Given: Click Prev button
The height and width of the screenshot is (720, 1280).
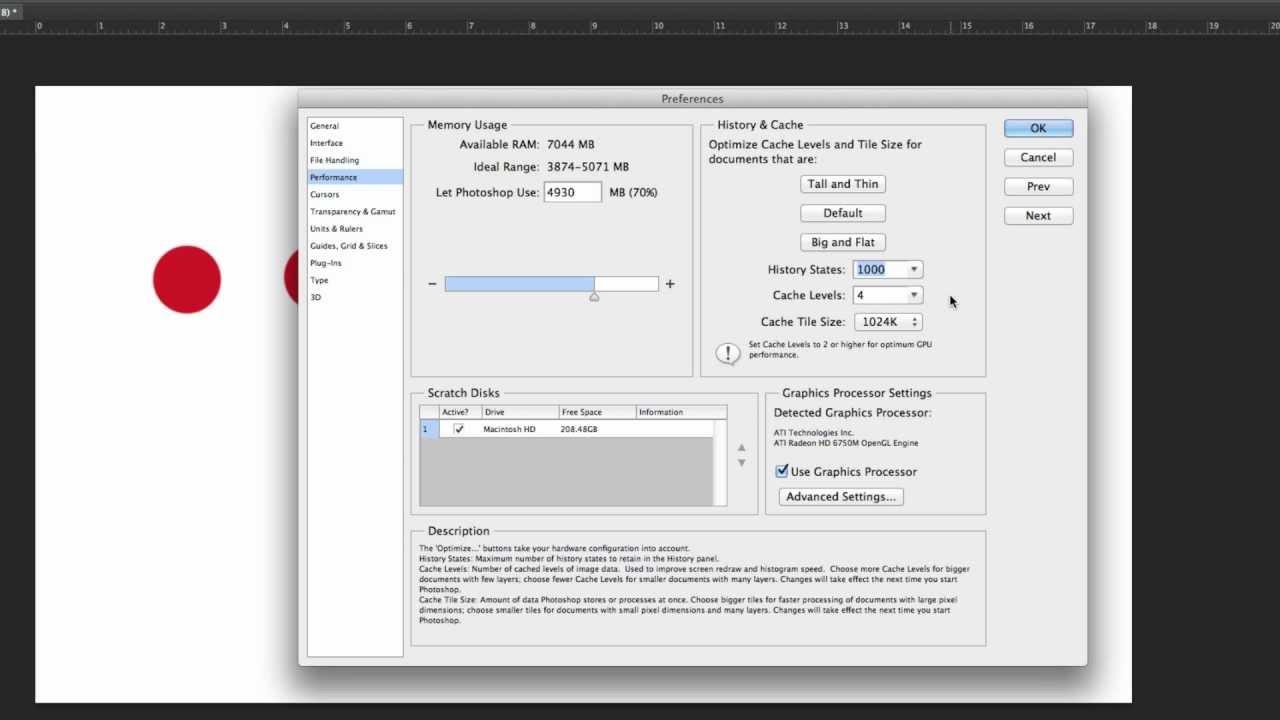Looking at the screenshot, I should (1038, 186).
